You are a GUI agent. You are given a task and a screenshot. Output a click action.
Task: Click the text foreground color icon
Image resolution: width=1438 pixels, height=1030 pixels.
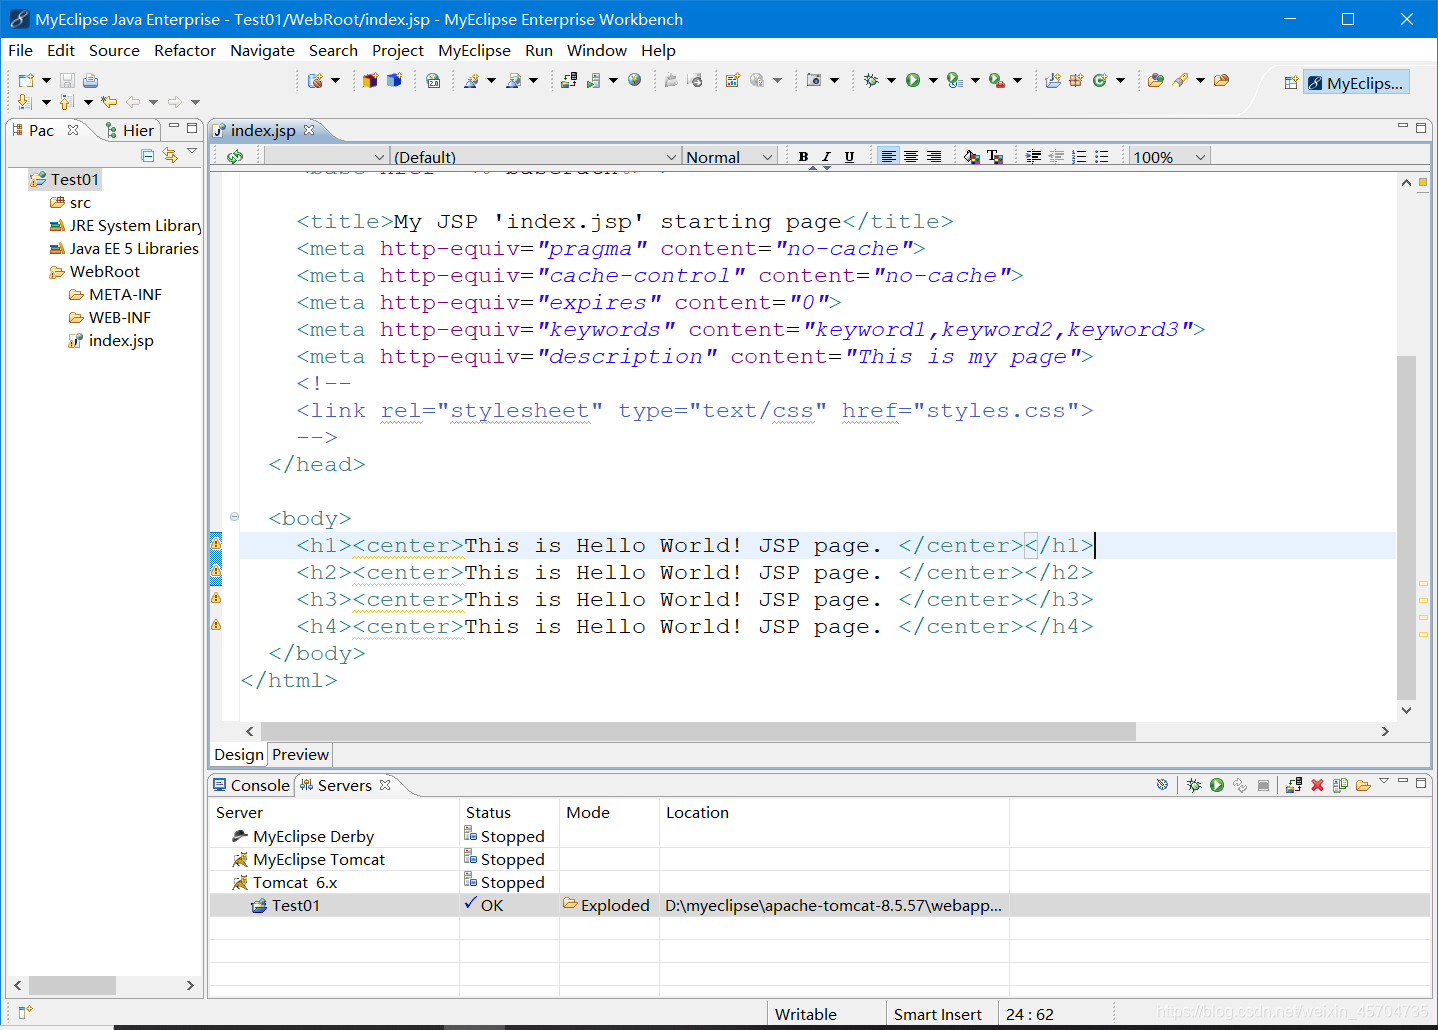[x=995, y=156]
